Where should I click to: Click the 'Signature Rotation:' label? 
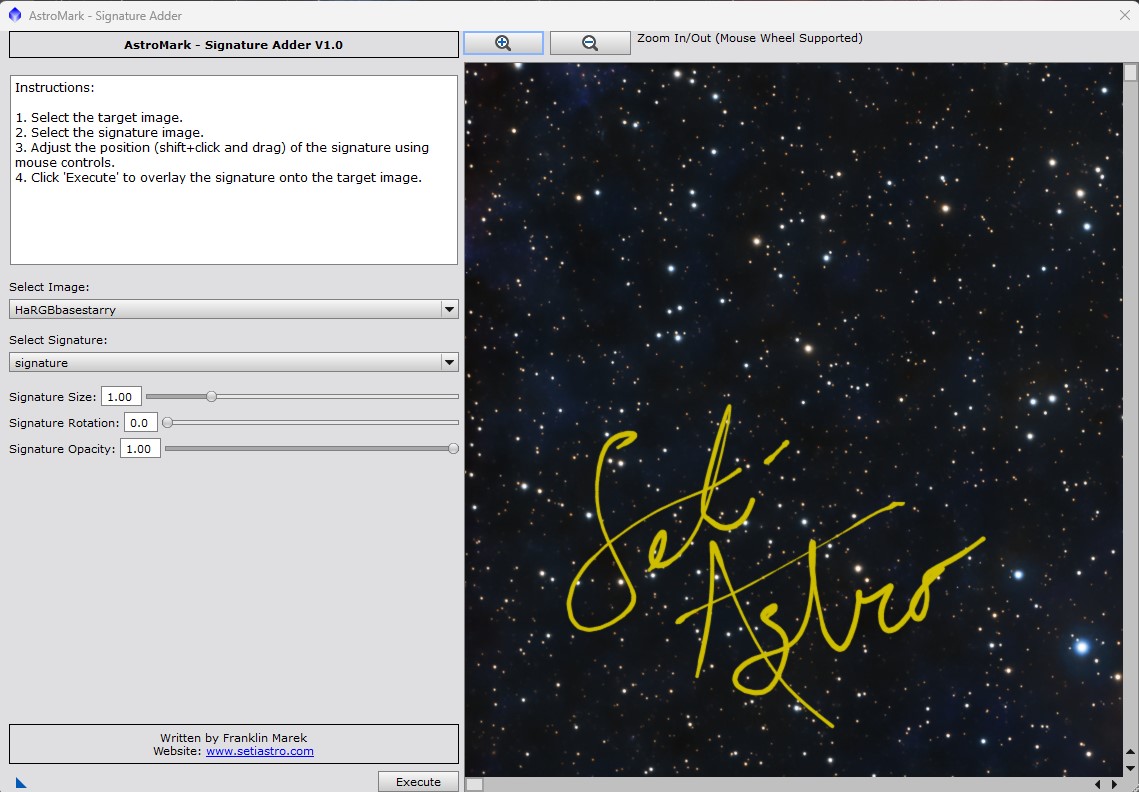tap(64, 423)
